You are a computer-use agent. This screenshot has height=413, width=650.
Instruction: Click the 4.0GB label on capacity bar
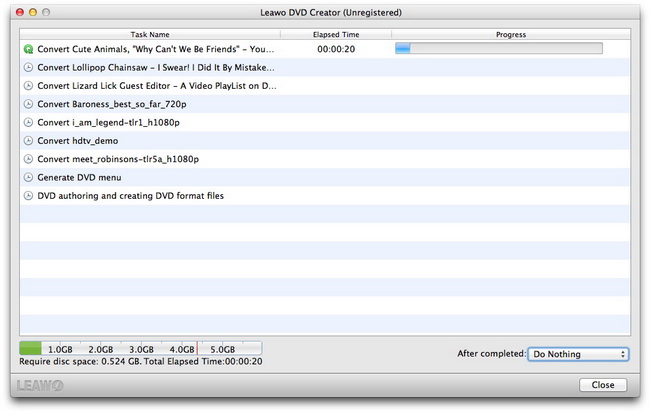[182, 350]
